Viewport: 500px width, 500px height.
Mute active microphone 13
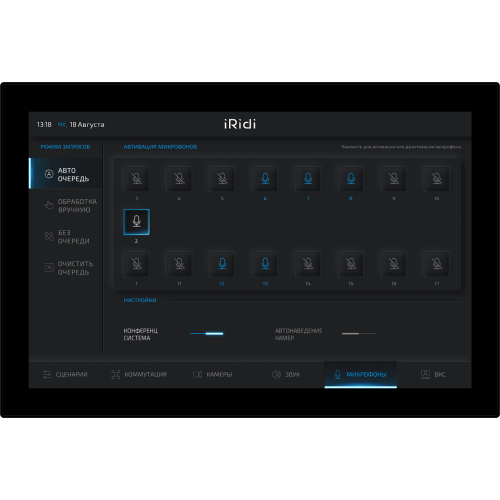265,264
